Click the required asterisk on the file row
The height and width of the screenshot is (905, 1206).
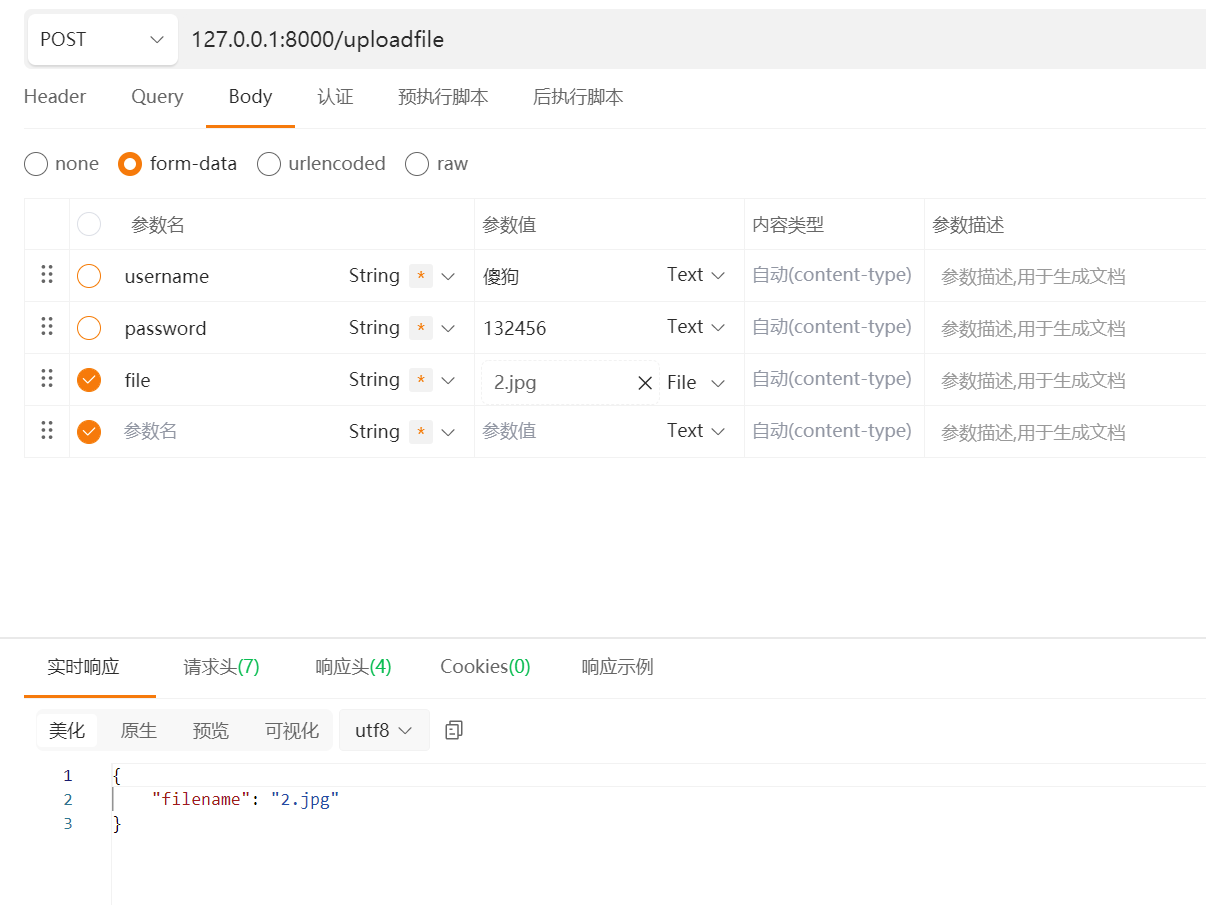click(421, 380)
